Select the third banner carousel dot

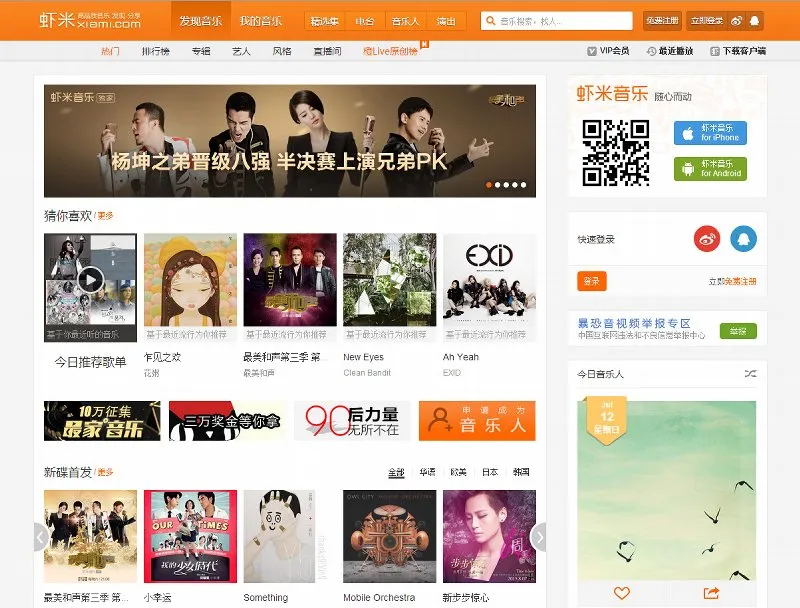[x=506, y=185]
